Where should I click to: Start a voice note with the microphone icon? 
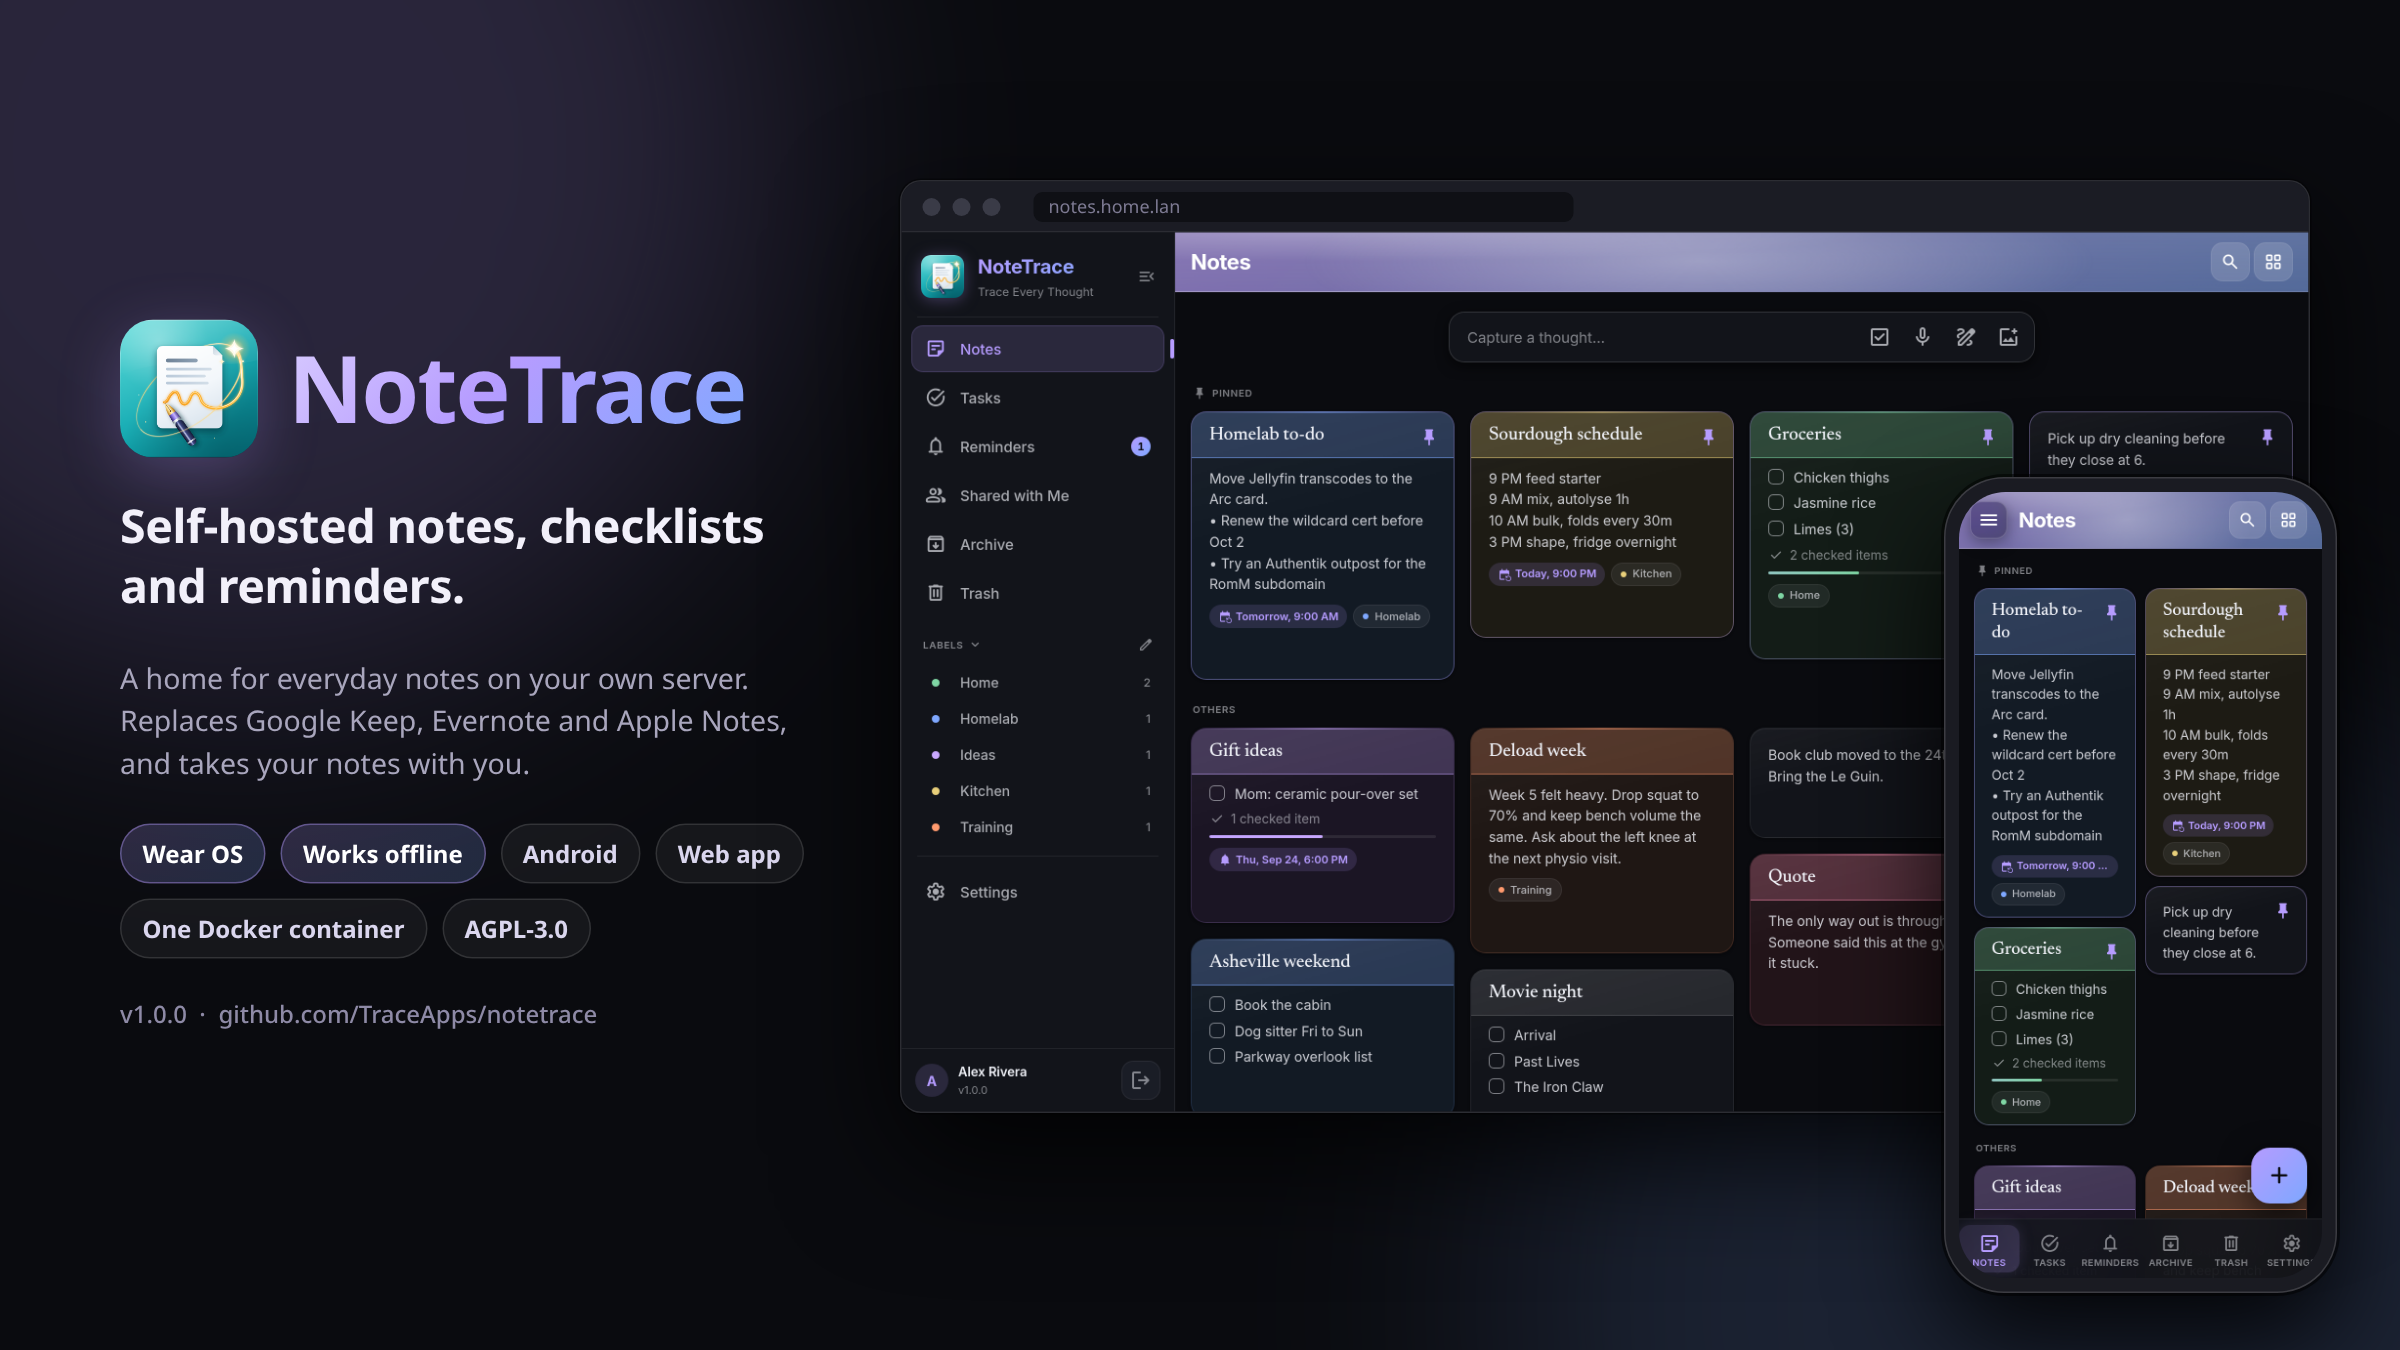(x=1922, y=337)
